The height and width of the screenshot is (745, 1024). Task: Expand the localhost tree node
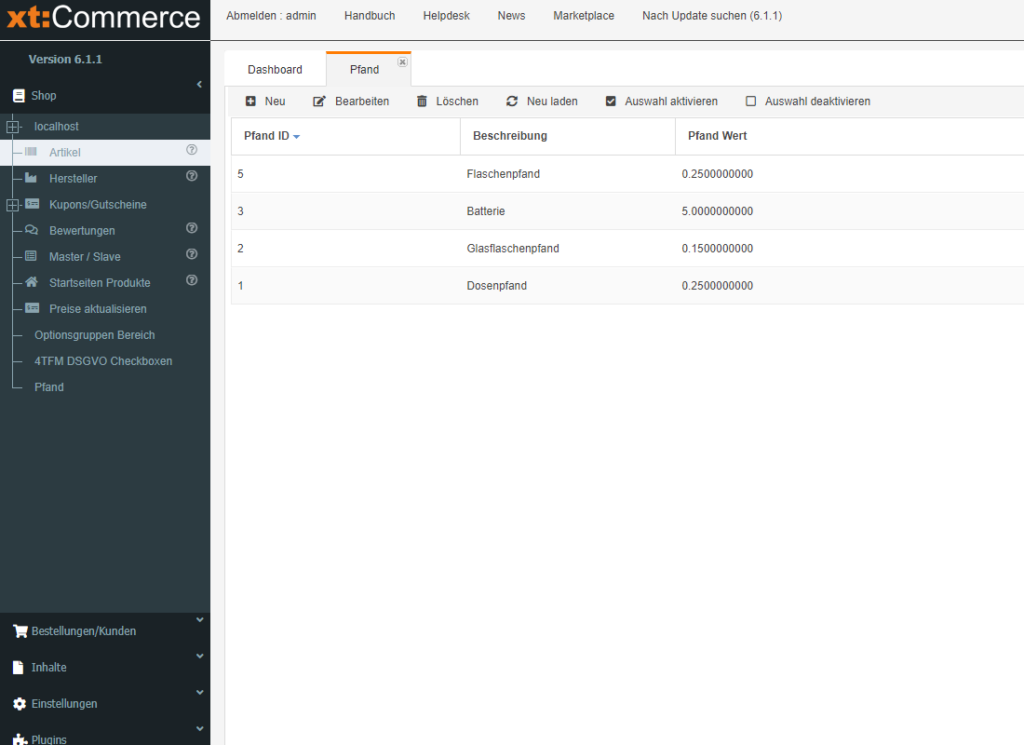tap(13, 127)
